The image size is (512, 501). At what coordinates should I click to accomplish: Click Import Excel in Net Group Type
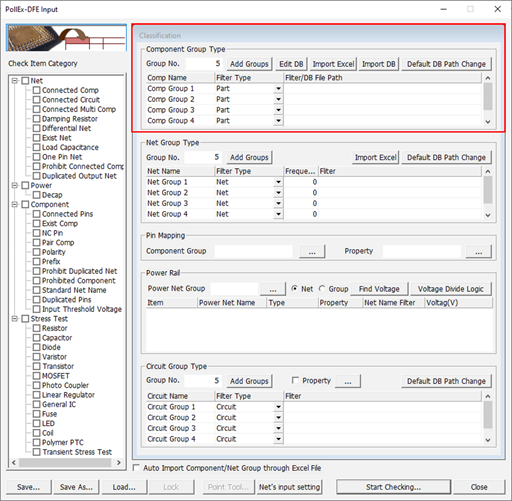(x=375, y=157)
